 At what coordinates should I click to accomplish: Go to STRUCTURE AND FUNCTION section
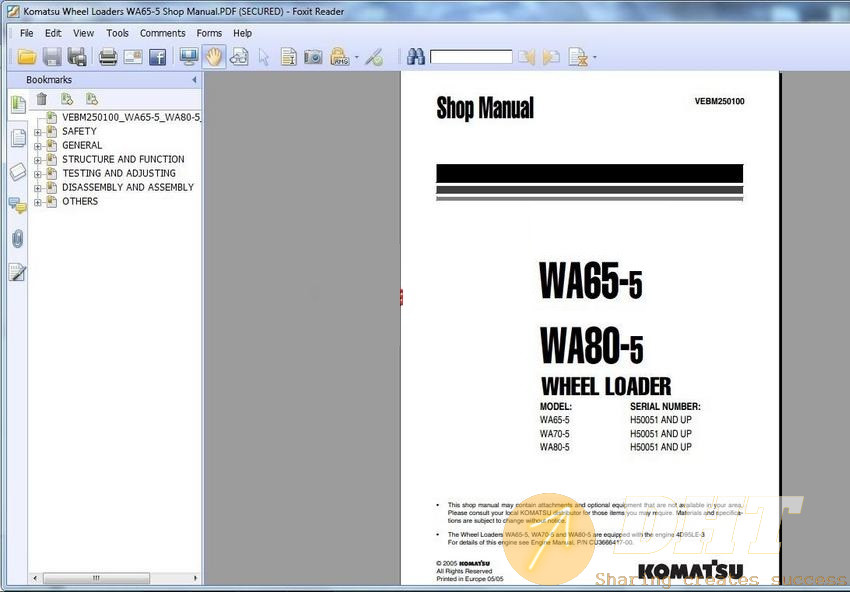coord(123,159)
